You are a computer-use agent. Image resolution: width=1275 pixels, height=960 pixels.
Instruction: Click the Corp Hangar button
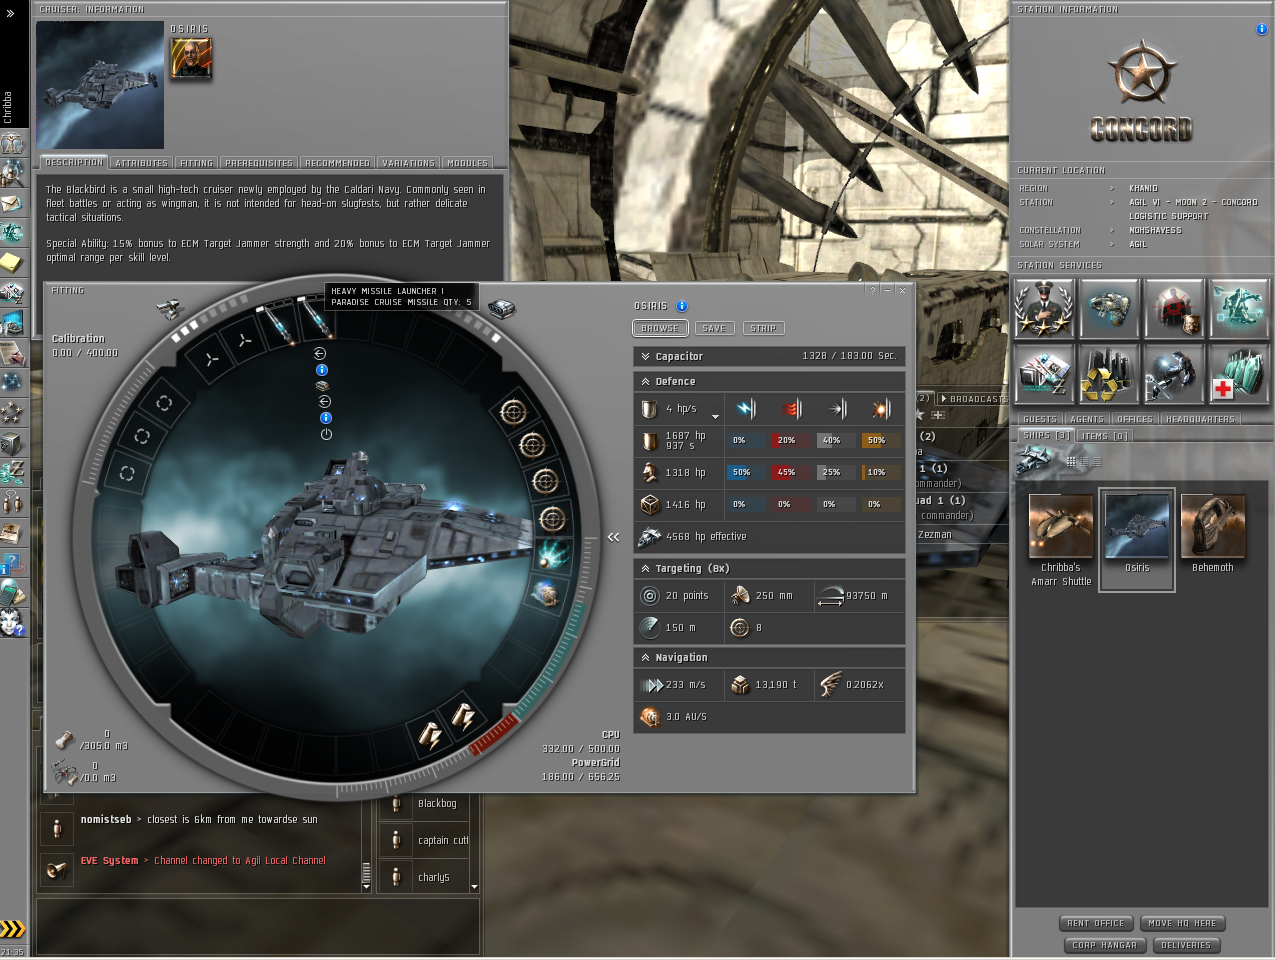1105,945
